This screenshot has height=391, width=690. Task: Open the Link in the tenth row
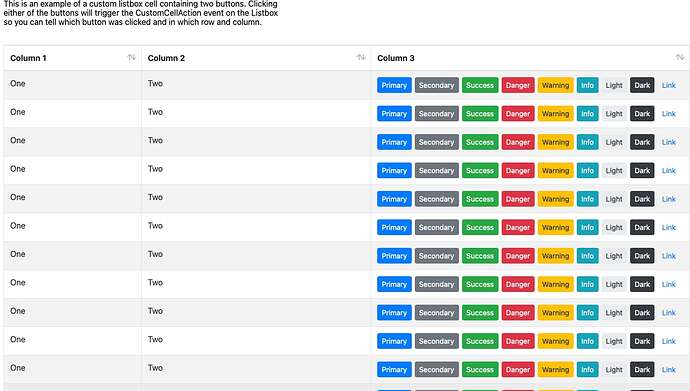(668, 341)
